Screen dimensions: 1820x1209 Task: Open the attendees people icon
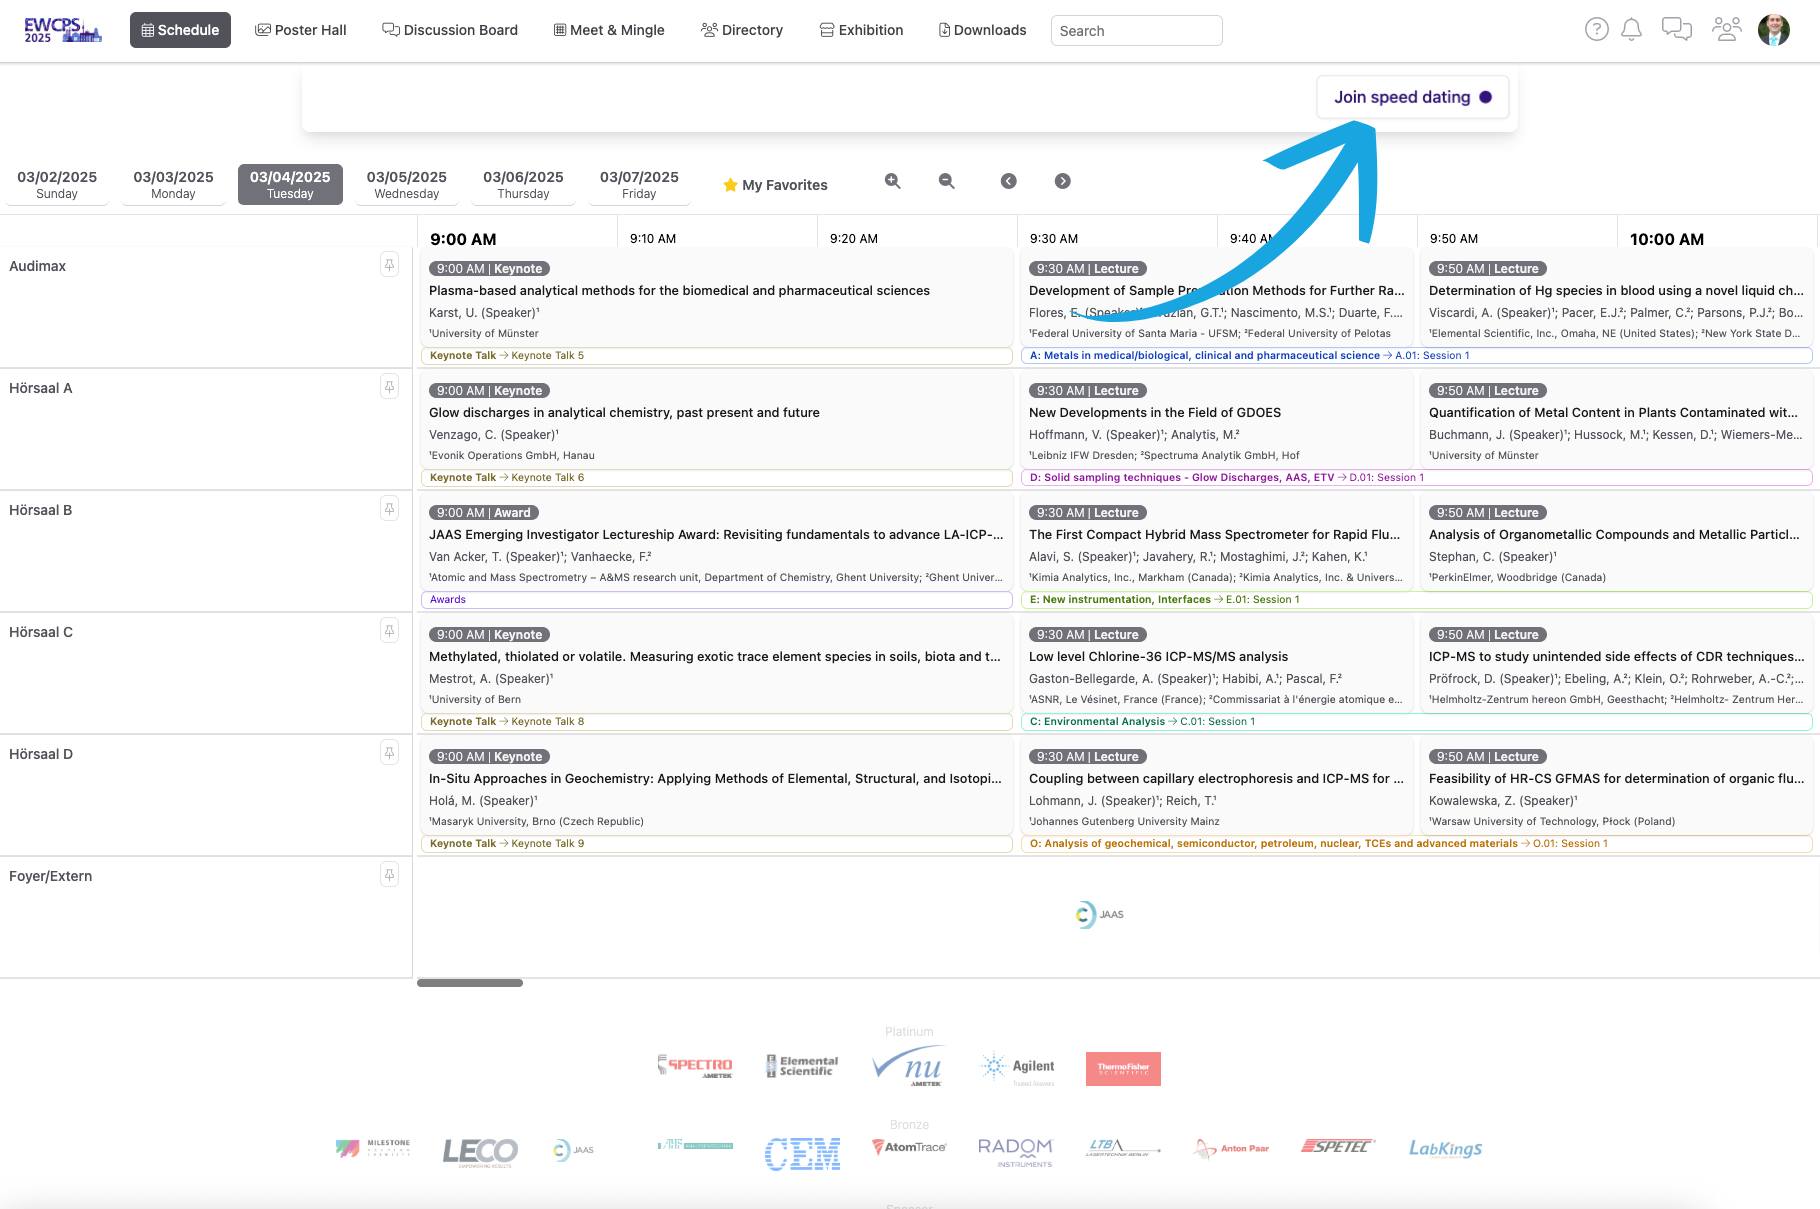1726,30
